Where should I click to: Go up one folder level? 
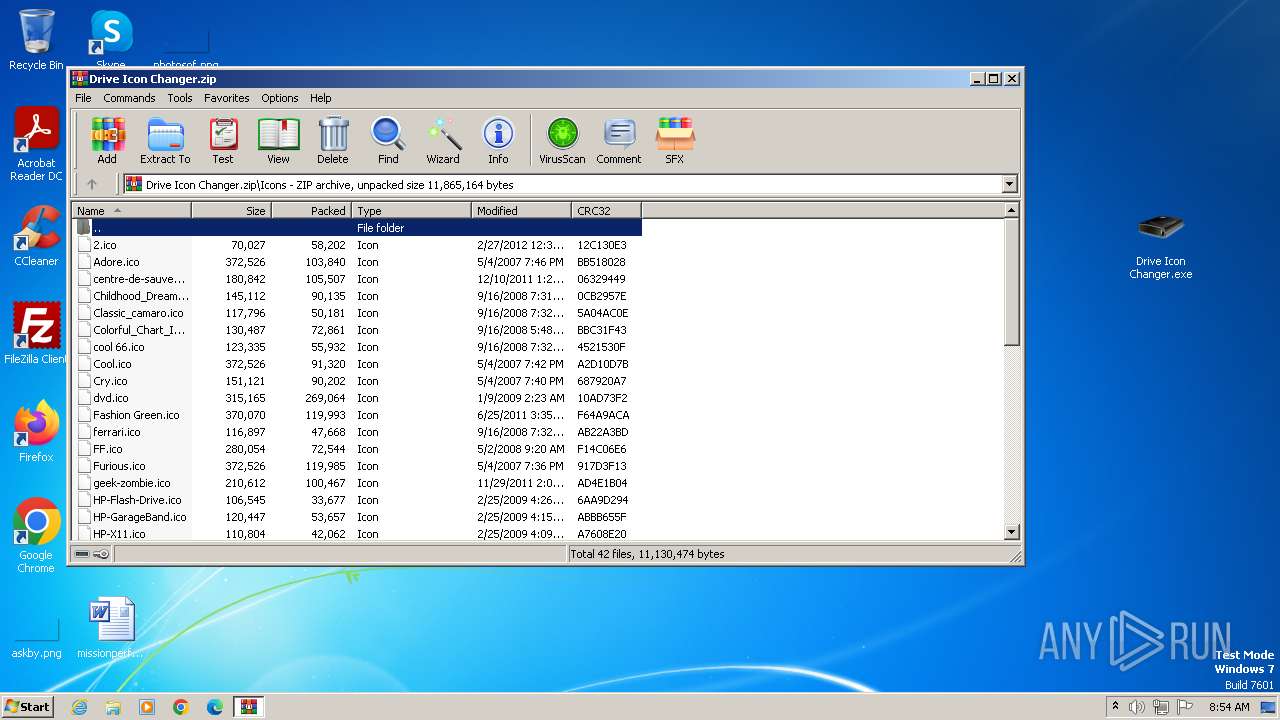pyautogui.click(x=92, y=184)
